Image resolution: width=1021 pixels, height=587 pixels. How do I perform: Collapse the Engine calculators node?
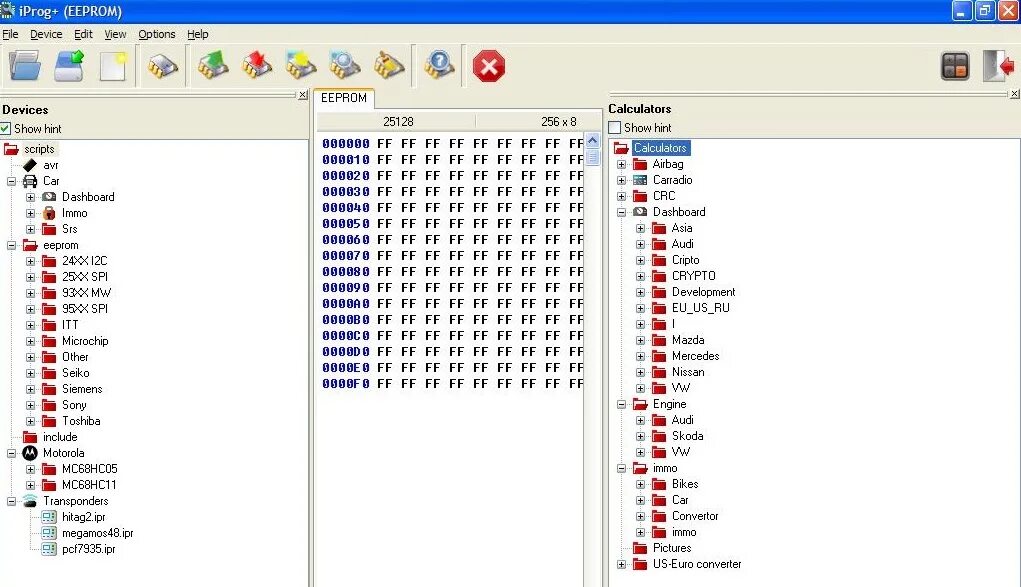pyautogui.click(x=621, y=405)
